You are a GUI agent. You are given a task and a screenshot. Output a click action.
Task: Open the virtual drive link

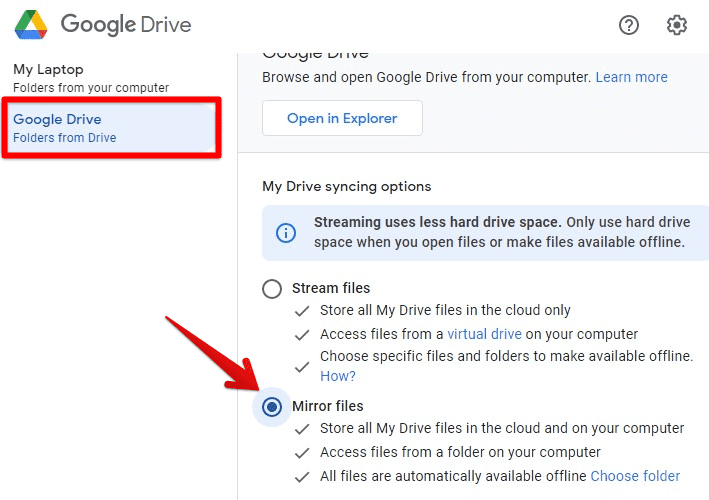pyautogui.click(x=484, y=334)
